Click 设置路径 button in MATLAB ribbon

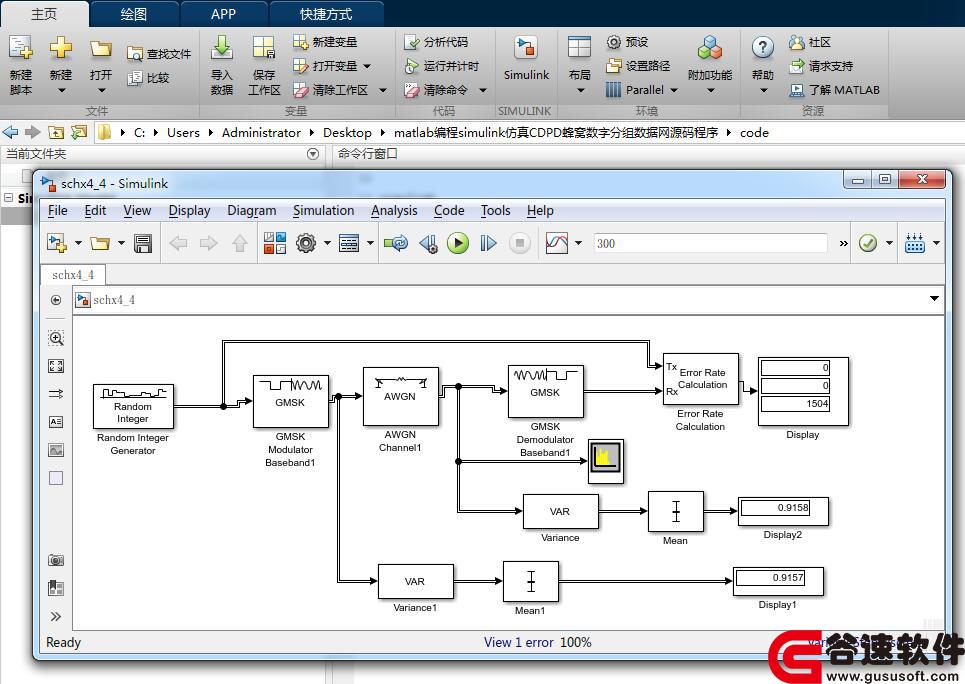(x=638, y=66)
